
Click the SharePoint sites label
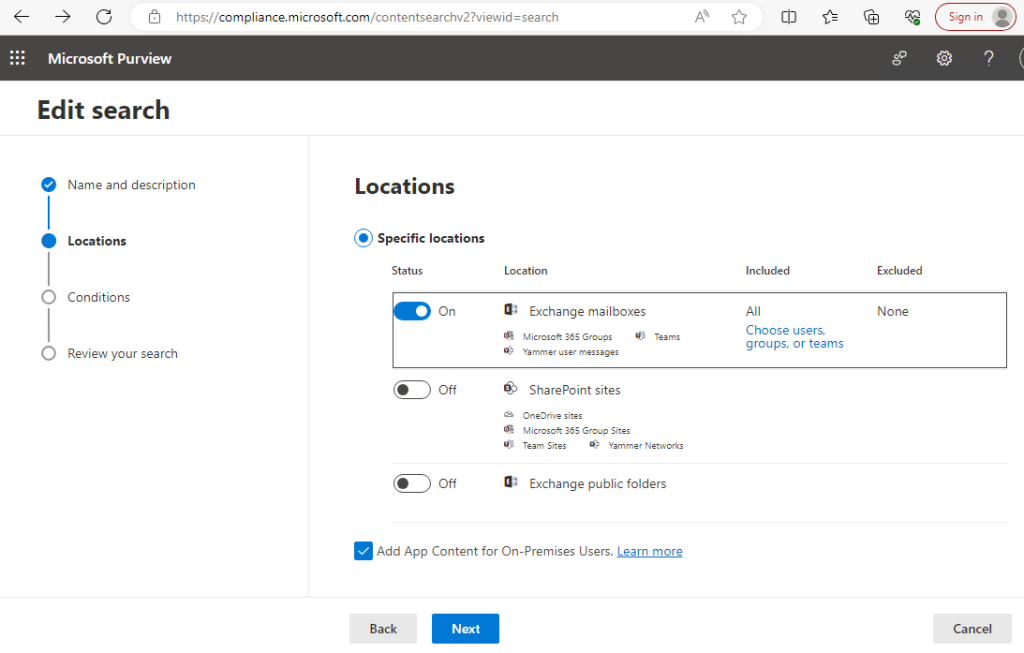click(575, 390)
